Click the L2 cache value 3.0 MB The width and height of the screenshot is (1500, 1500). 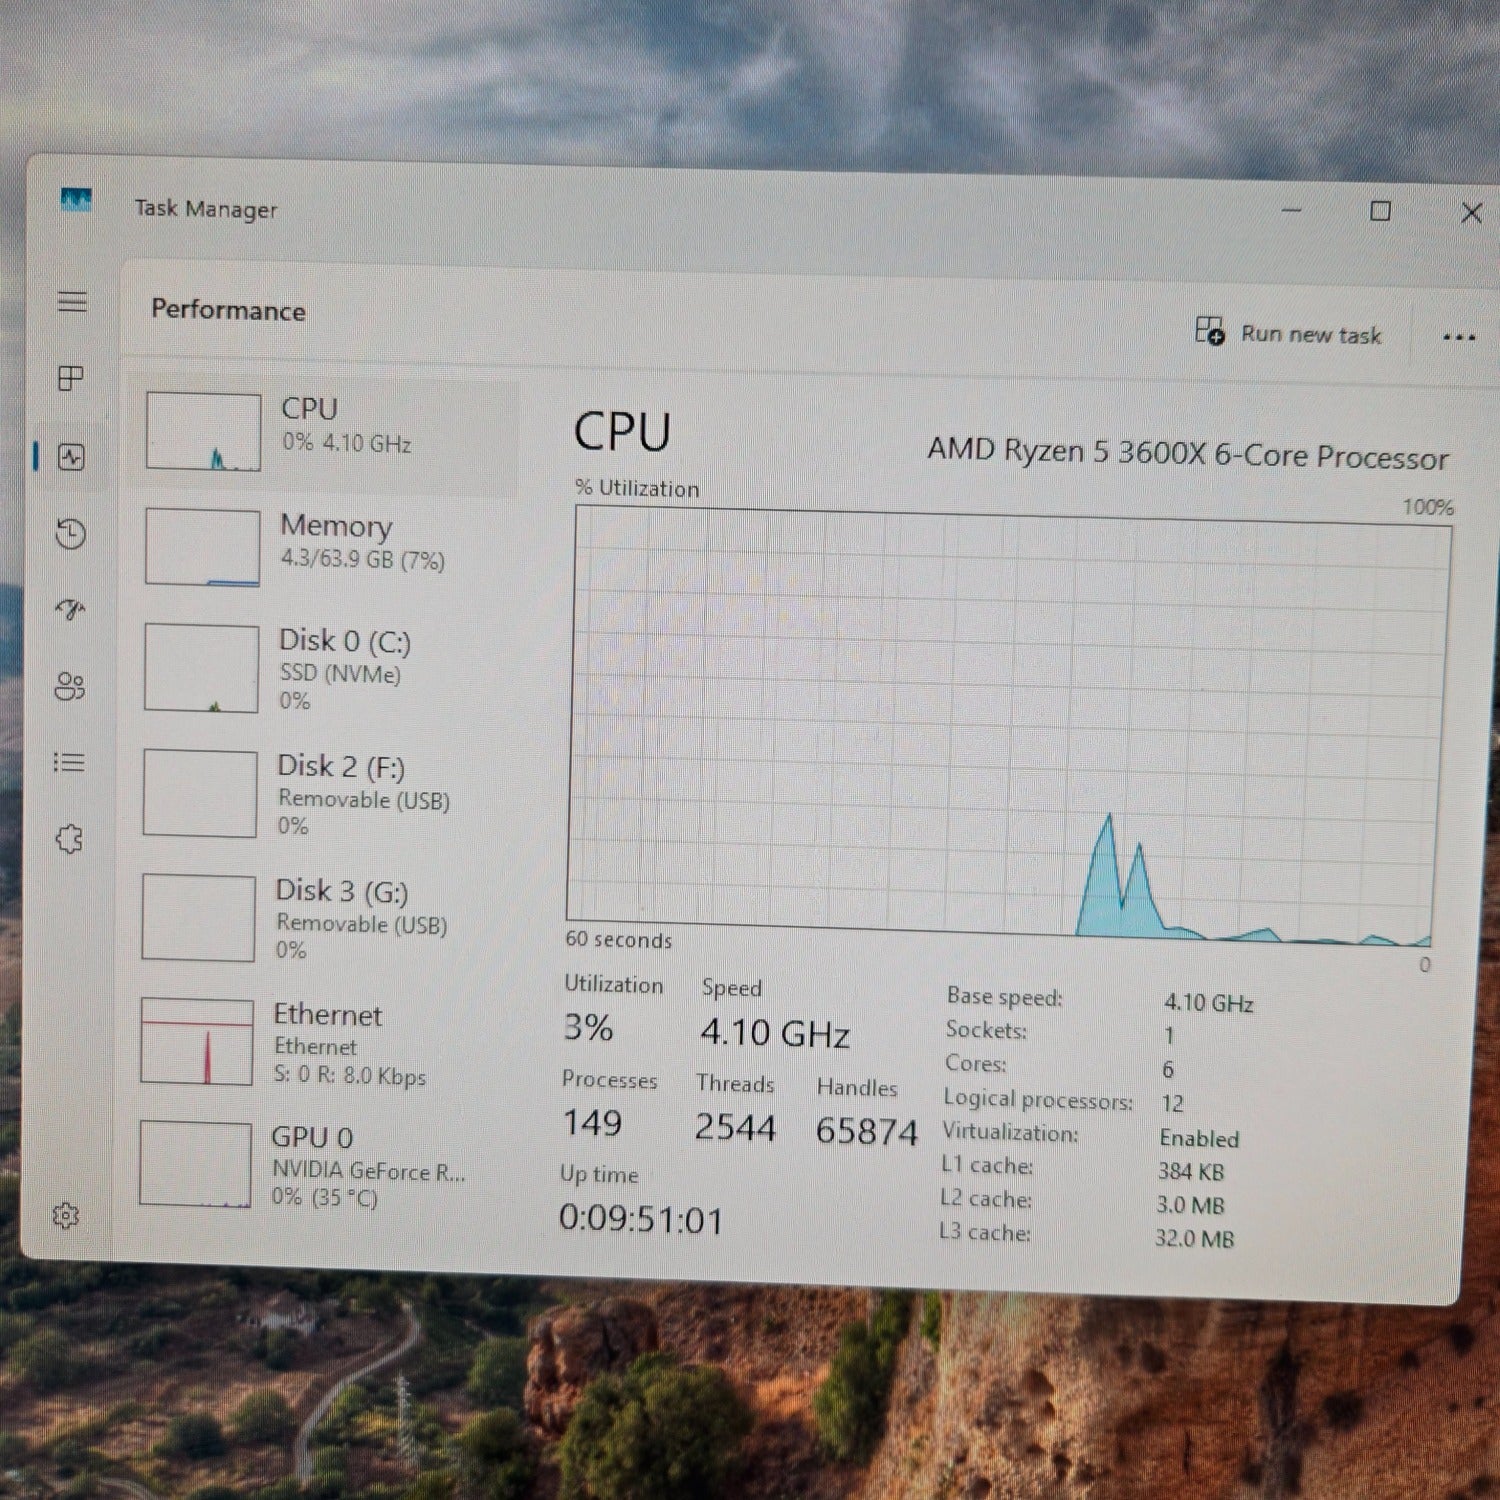[1190, 1205]
